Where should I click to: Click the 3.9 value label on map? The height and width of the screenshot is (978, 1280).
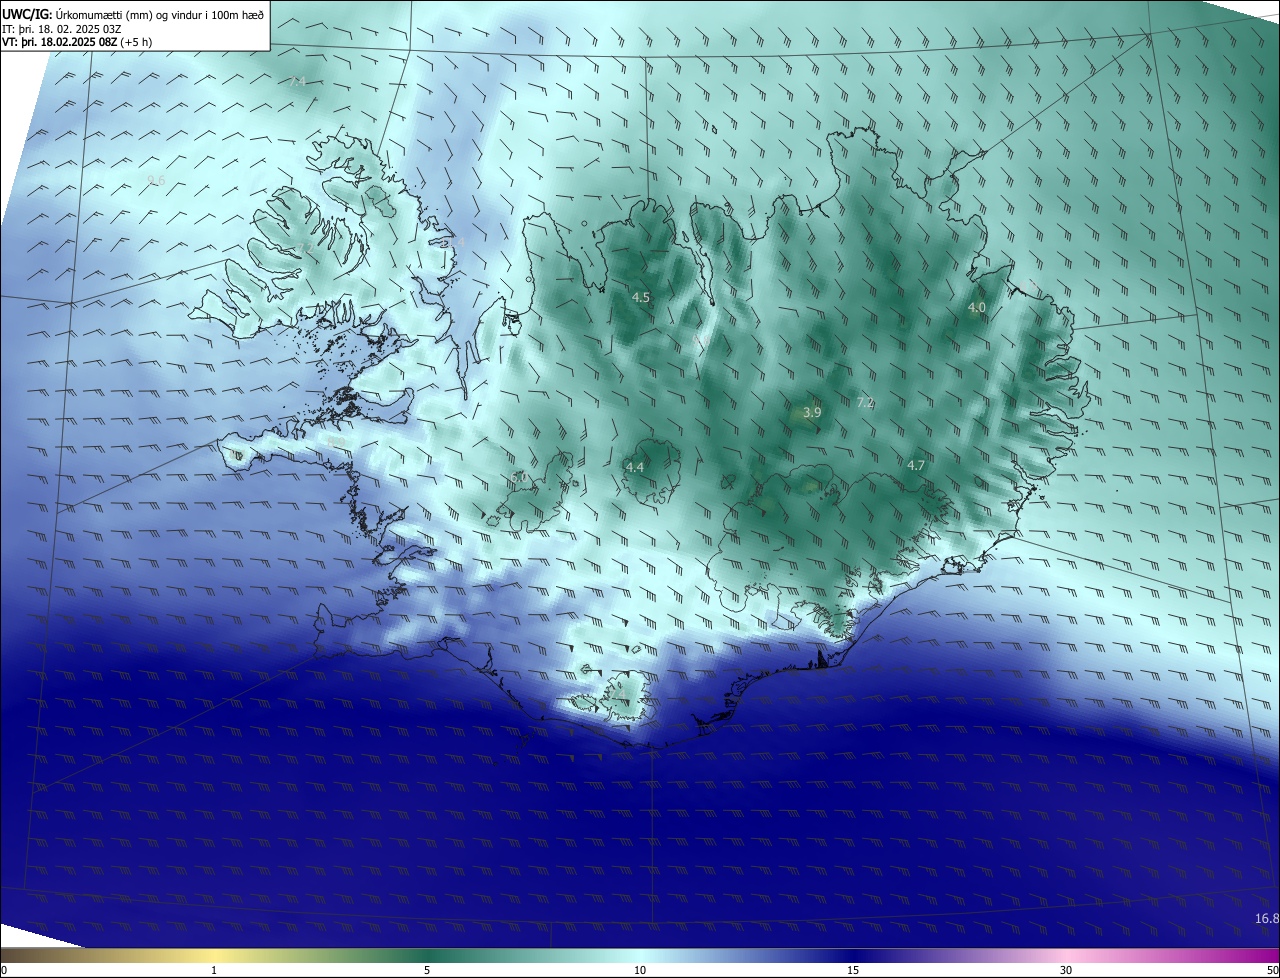pyautogui.click(x=812, y=412)
